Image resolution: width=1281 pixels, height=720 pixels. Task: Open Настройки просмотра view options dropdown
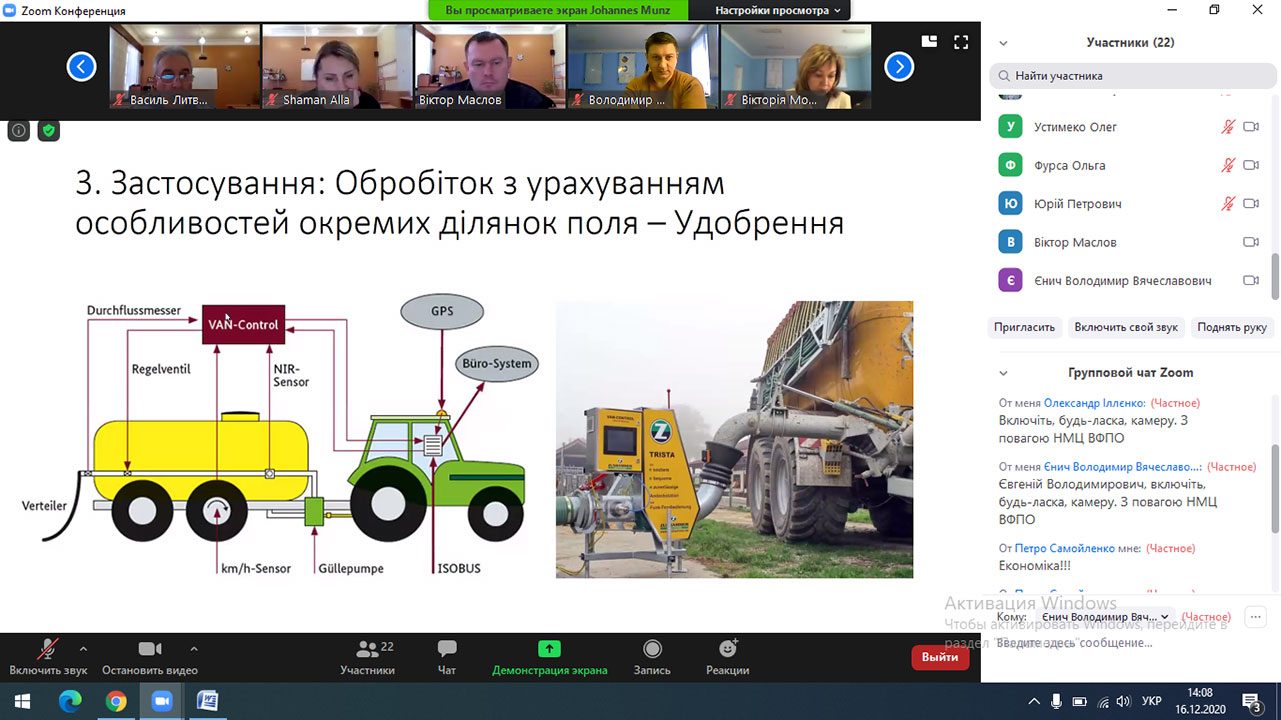click(778, 10)
